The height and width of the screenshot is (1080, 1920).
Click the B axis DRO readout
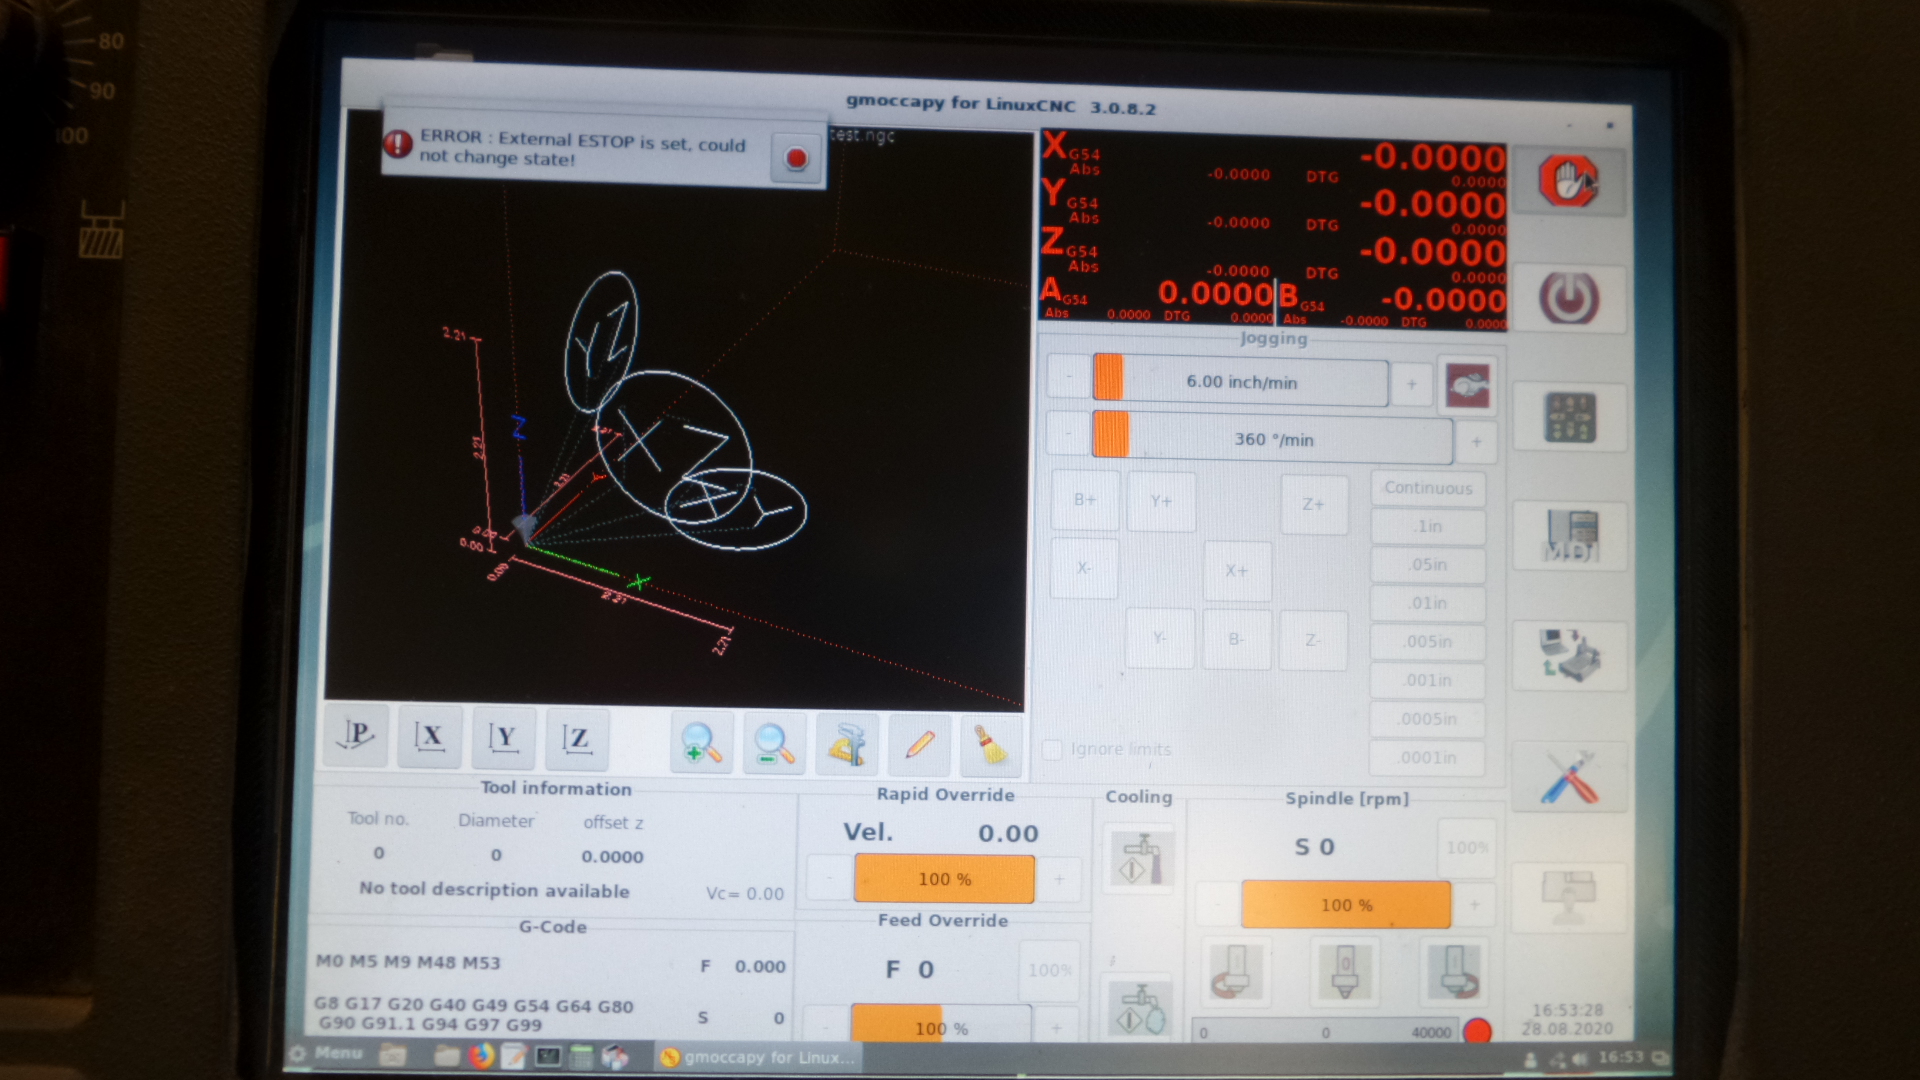[x=1392, y=302]
